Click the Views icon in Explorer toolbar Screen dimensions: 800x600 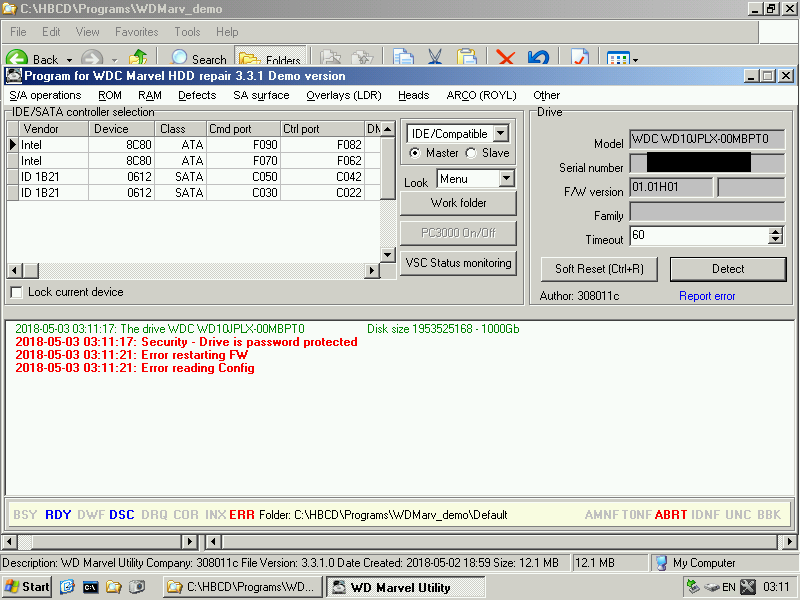618,59
